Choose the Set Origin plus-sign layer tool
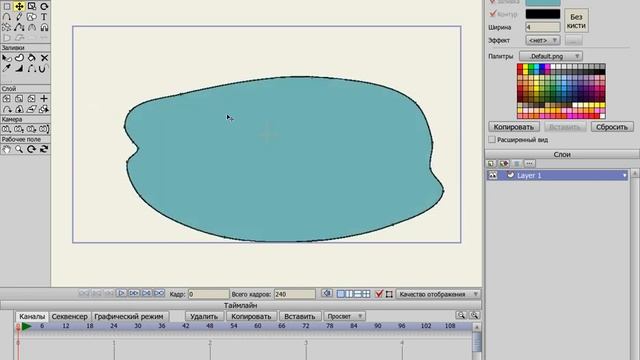 [x=44, y=99]
